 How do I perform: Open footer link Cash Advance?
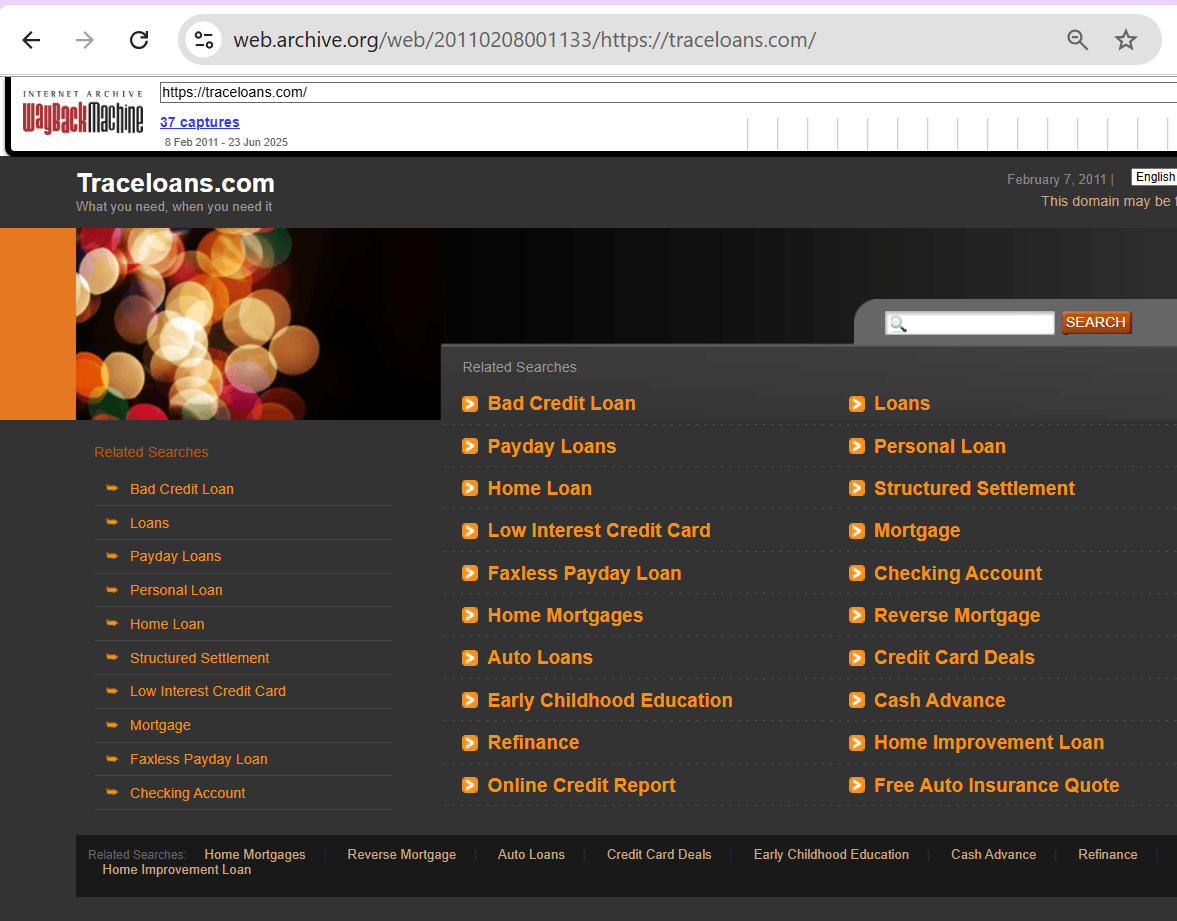coord(994,854)
